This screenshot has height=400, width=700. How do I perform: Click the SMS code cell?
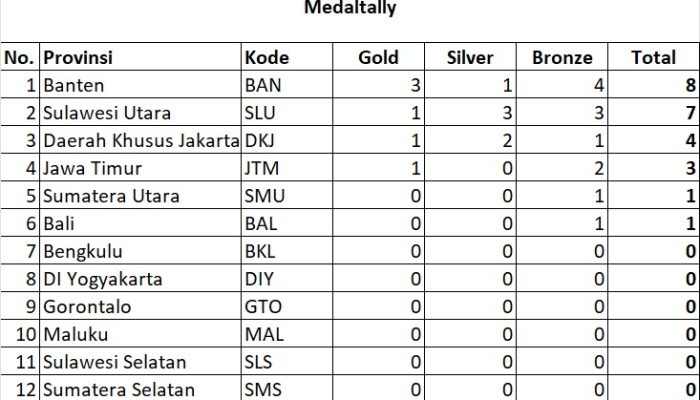pyautogui.click(x=263, y=389)
